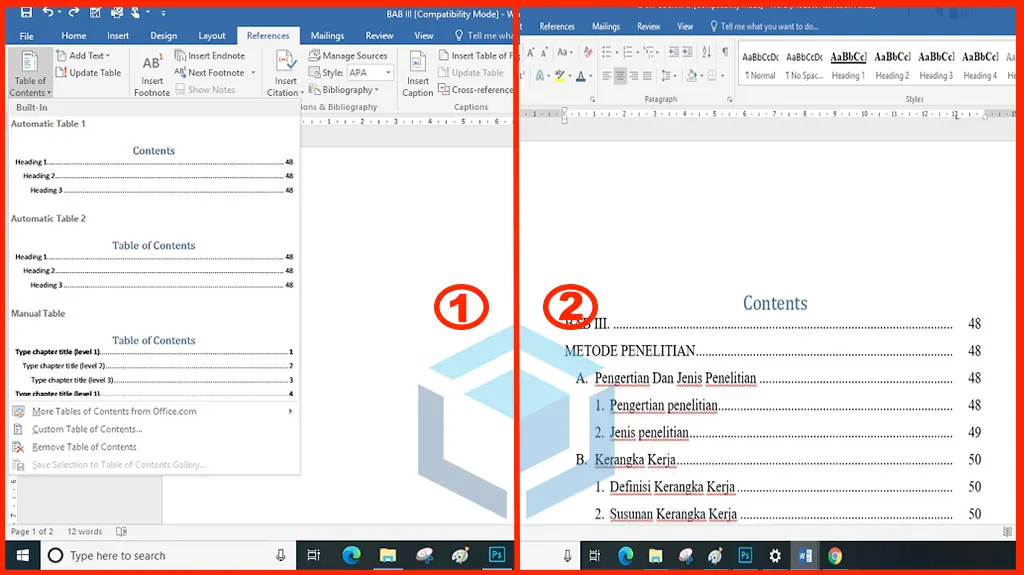Click Page 1 of 2 in status bar

[x=32, y=532]
